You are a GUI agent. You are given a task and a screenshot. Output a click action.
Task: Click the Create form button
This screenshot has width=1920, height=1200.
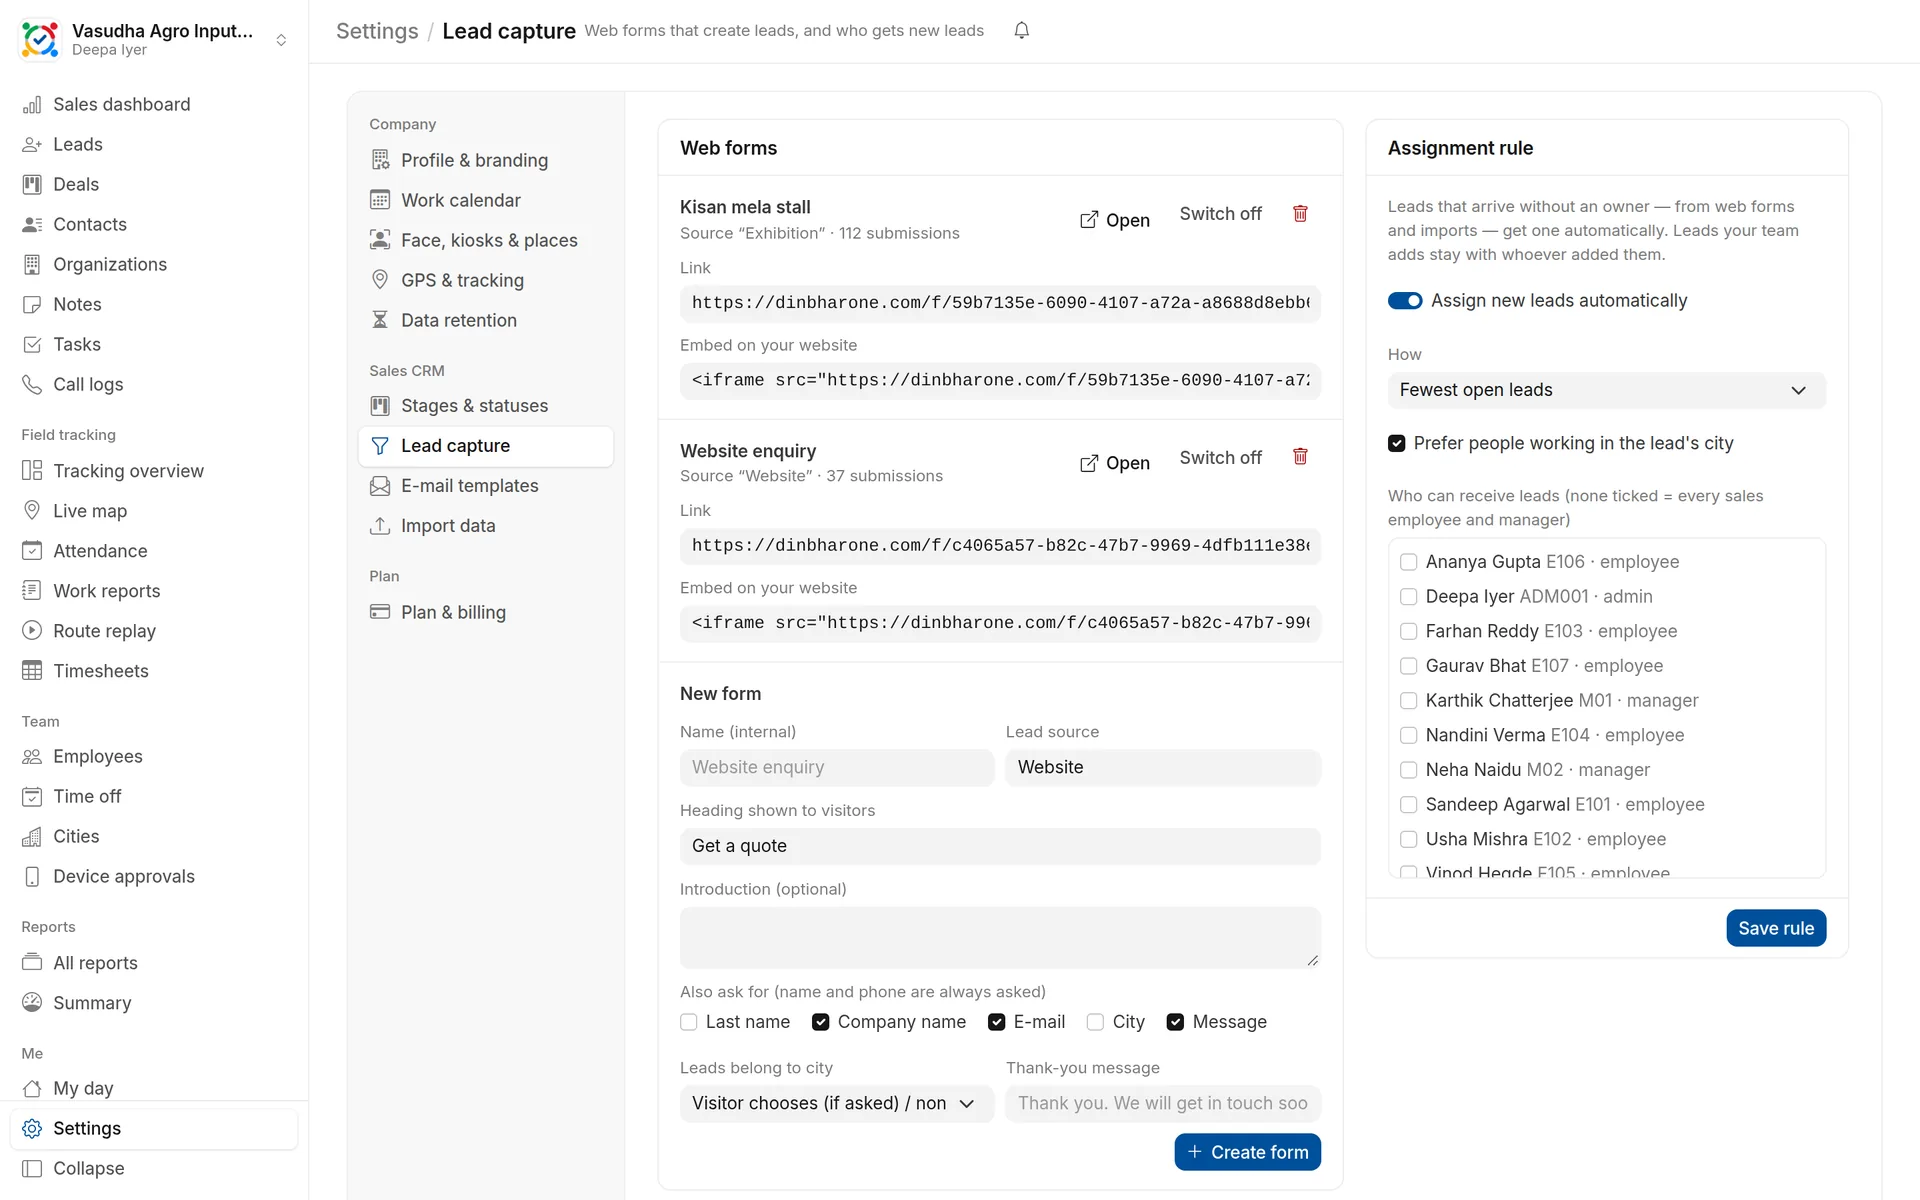pos(1247,1152)
